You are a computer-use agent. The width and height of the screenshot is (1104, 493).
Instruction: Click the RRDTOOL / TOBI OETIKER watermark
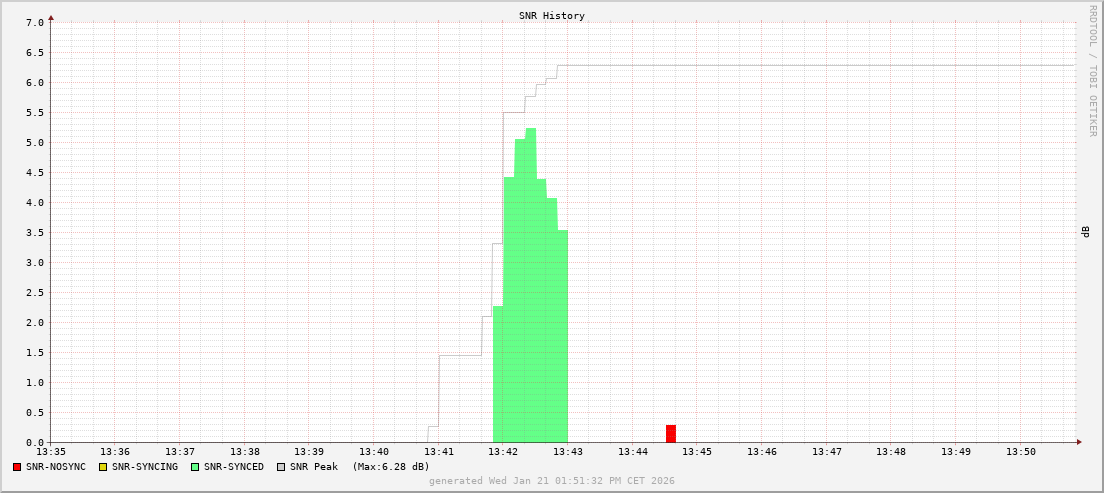point(1092,70)
